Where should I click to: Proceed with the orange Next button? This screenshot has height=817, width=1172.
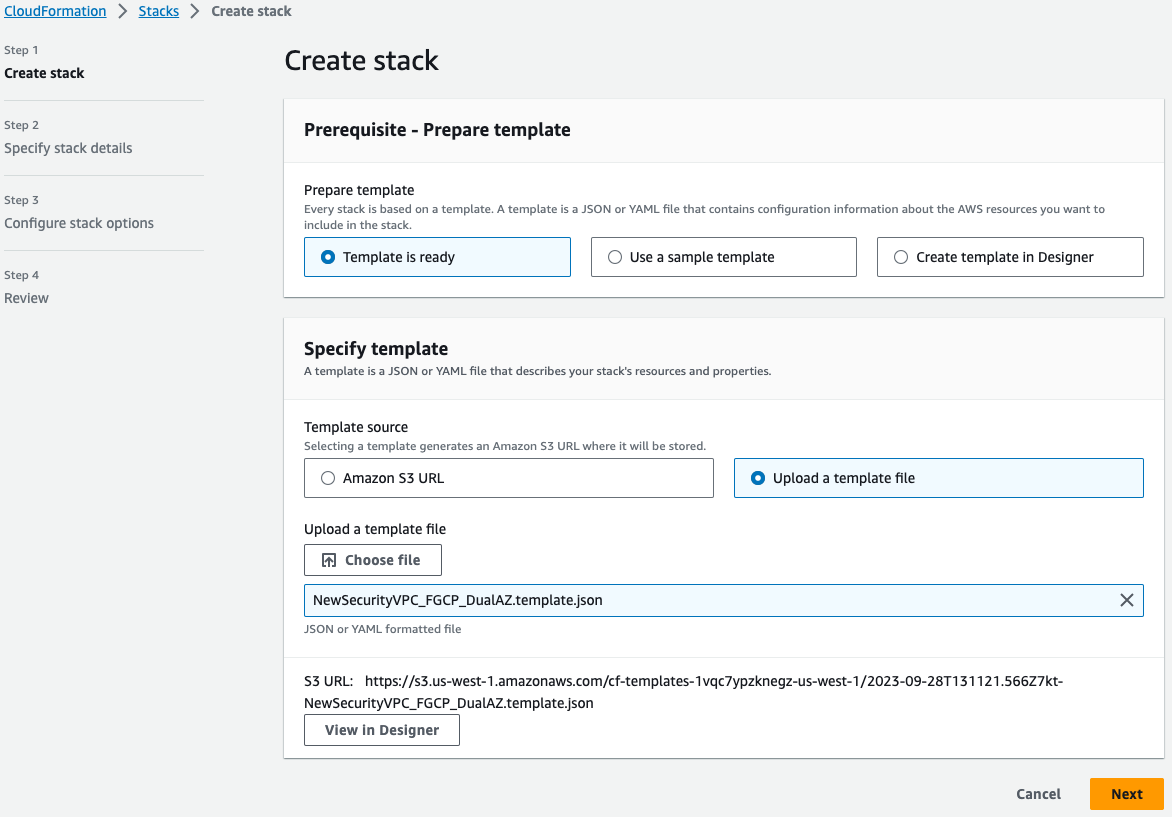coord(1126,794)
